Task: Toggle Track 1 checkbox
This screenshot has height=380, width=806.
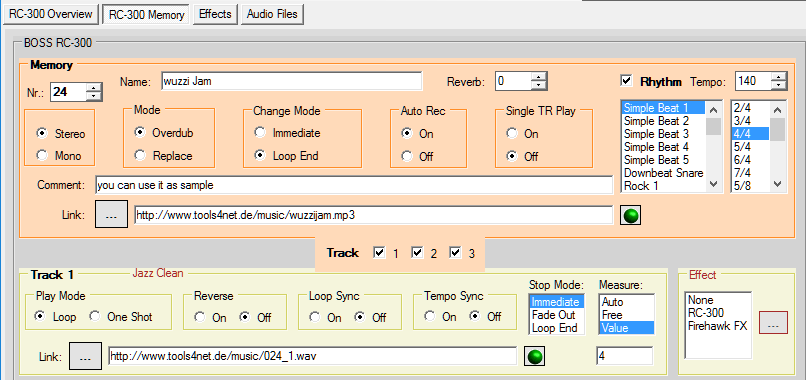Action: point(379,252)
